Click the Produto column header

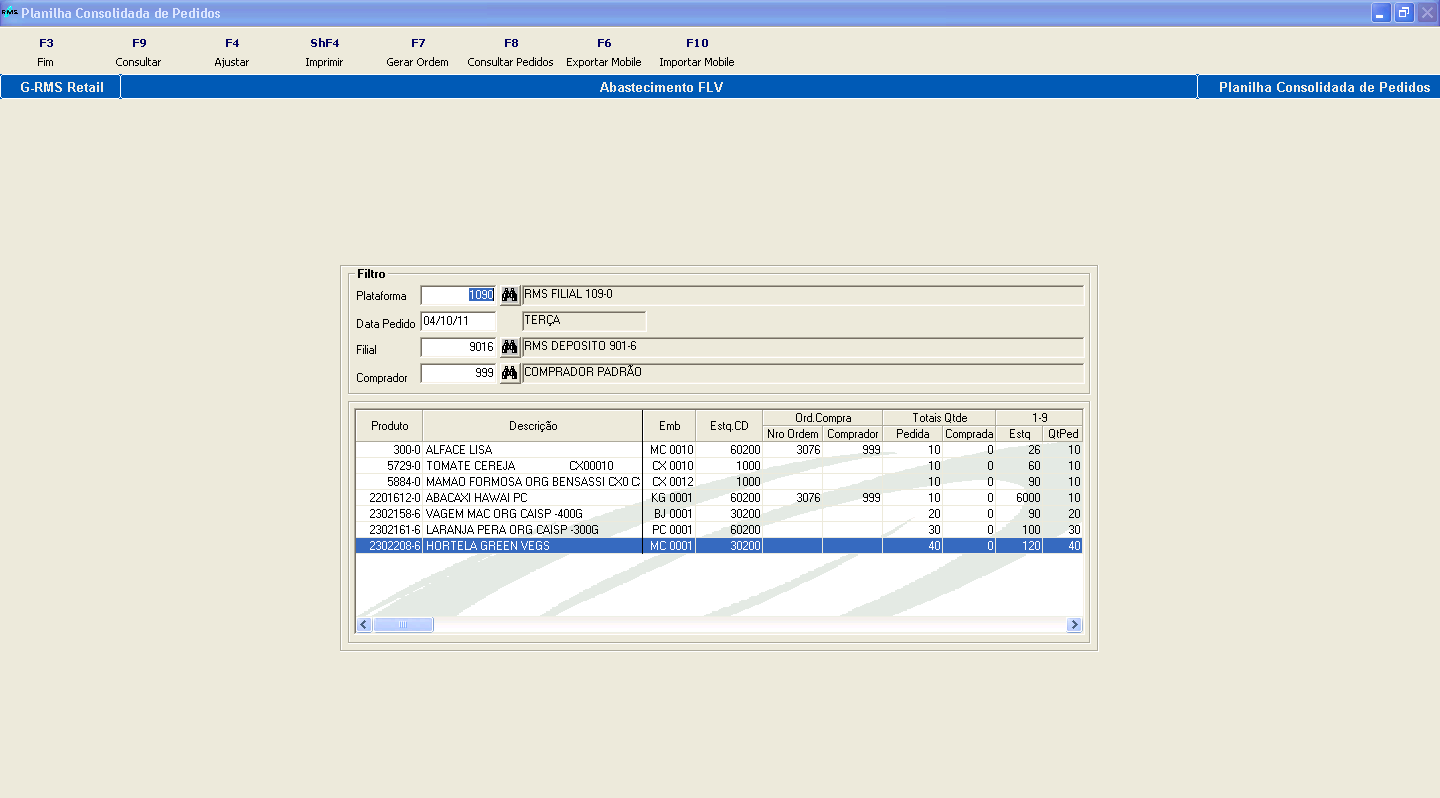tap(389, 426)
